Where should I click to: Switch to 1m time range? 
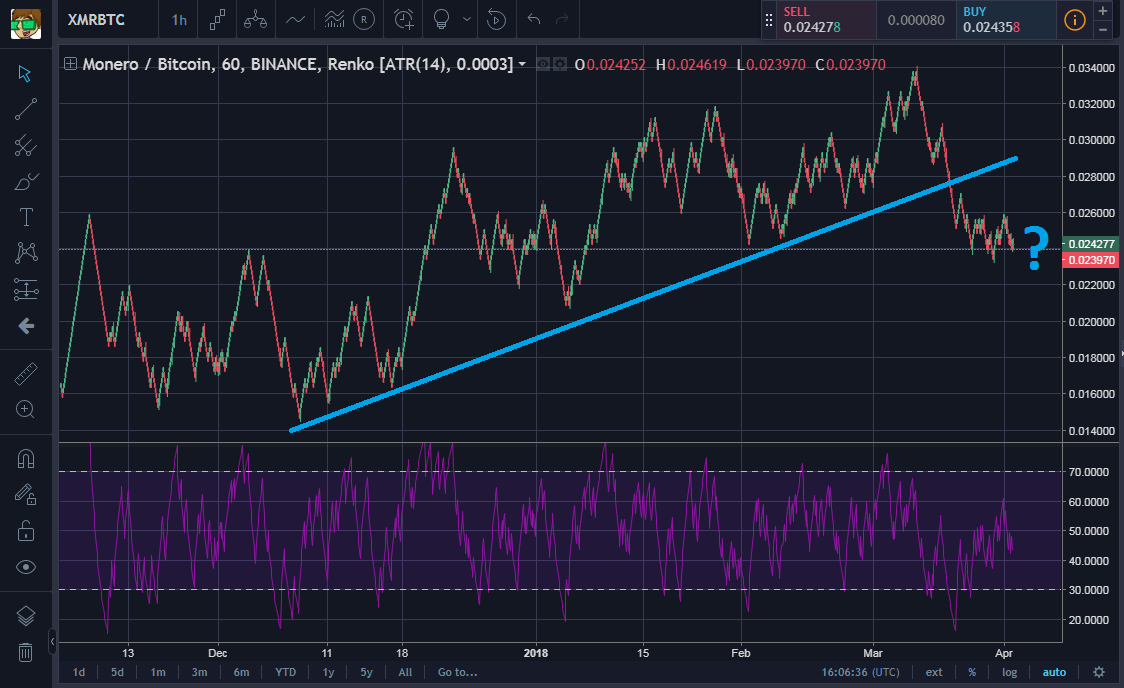coord(158,672)
